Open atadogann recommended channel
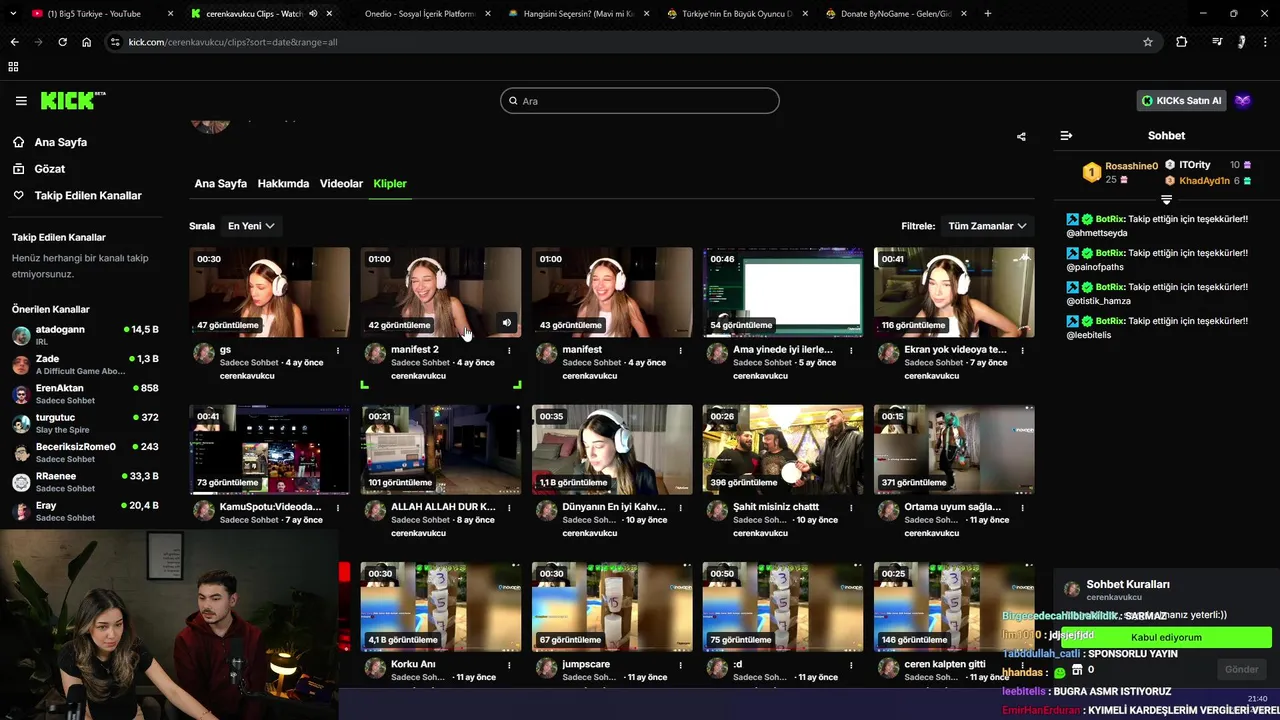 pos(85,335)
